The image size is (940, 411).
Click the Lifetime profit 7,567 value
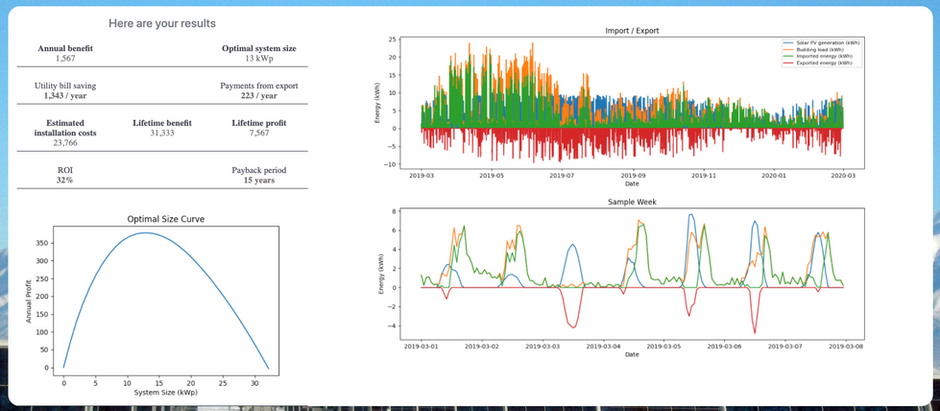(x=259, y=133)
